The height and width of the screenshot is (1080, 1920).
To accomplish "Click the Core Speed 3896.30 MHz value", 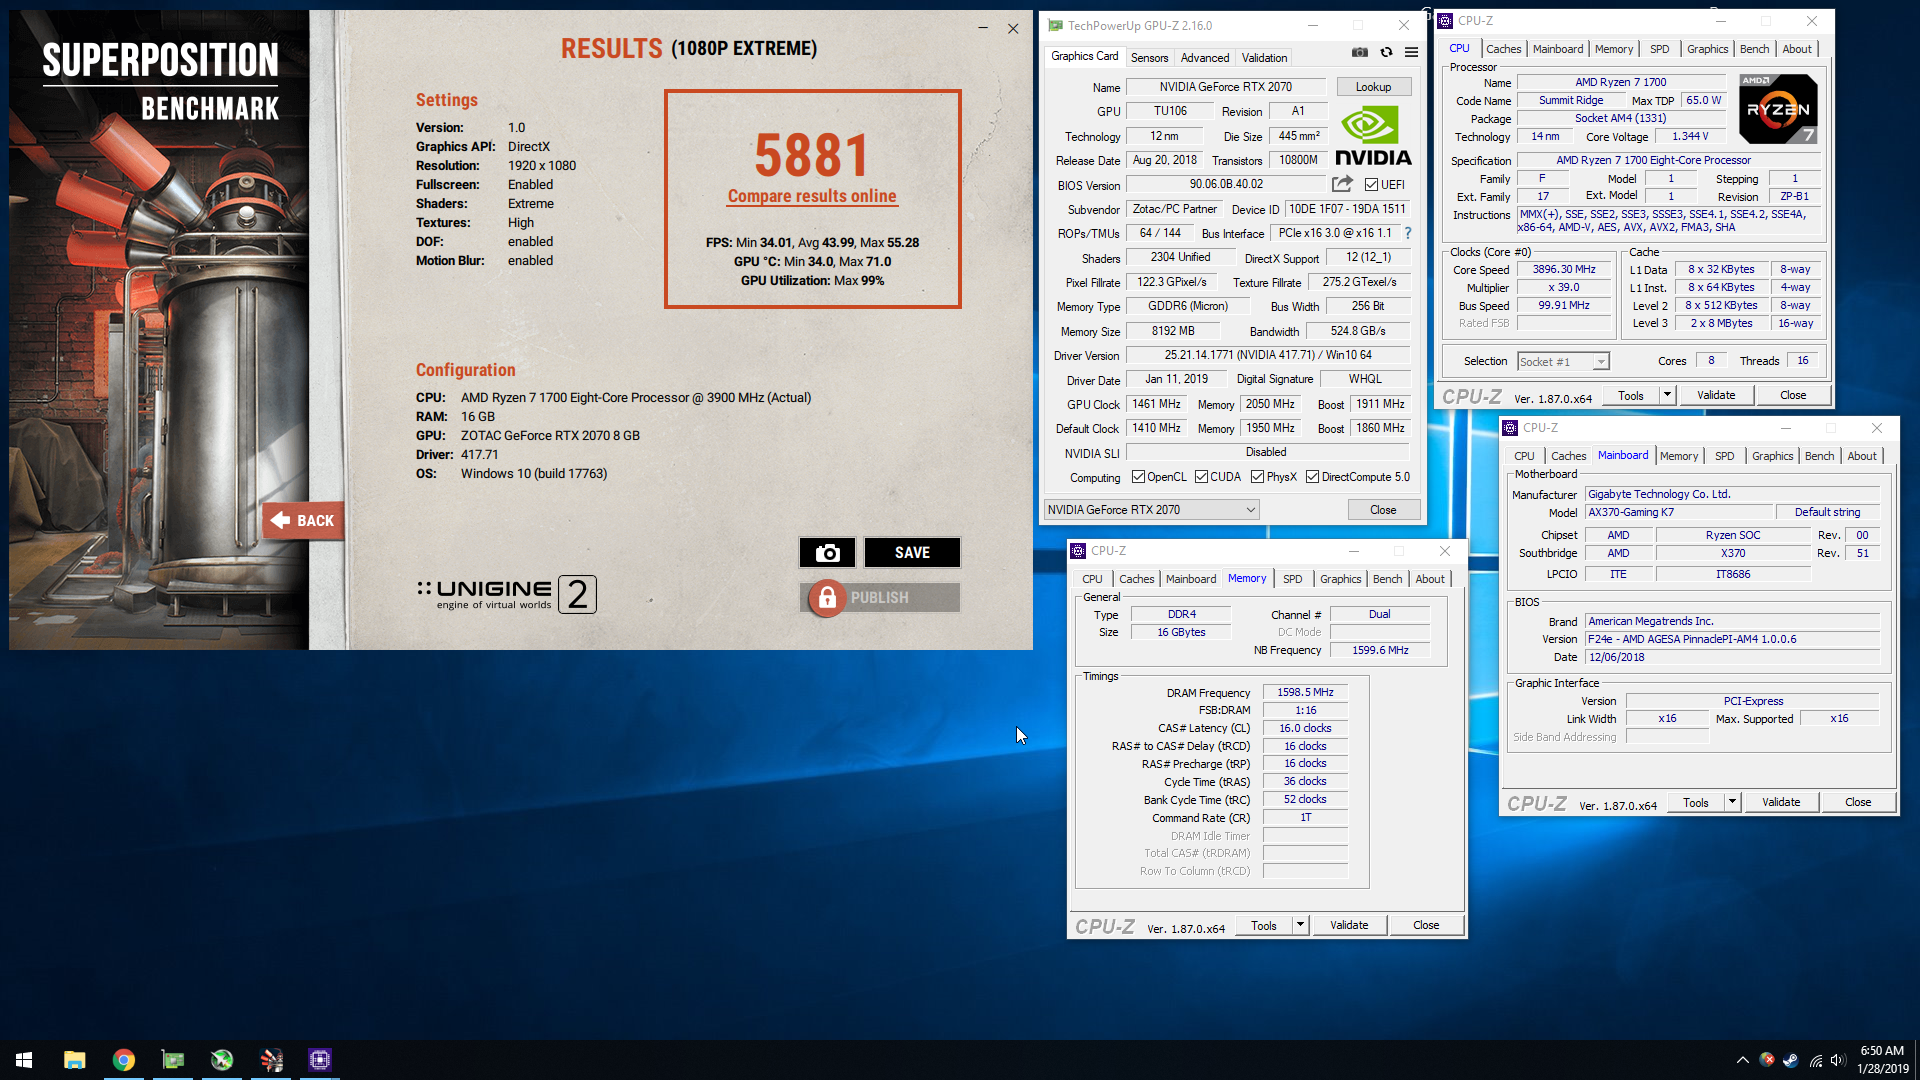I will (x=1564, y=270).
